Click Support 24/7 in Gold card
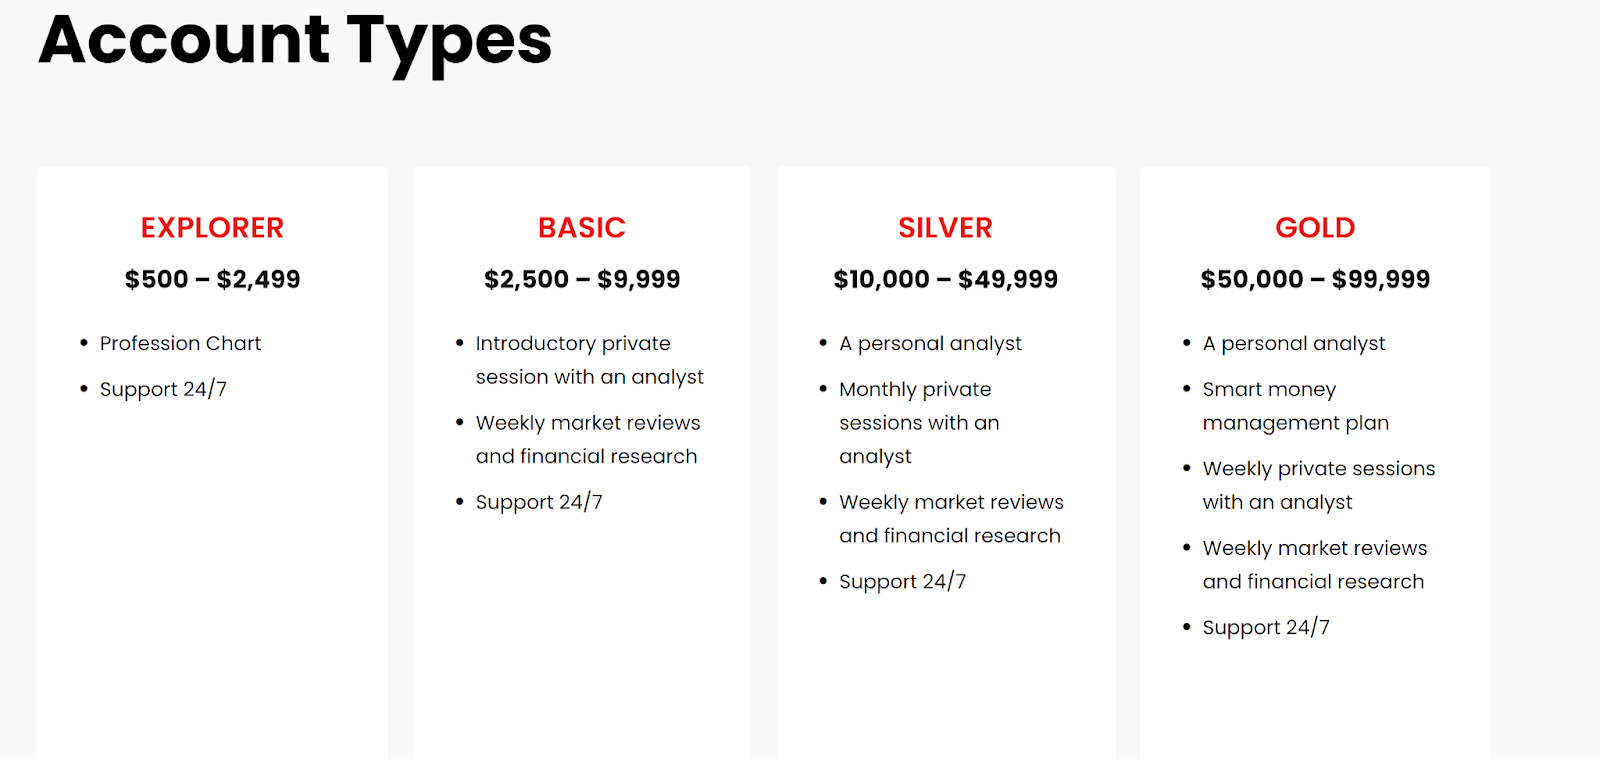1600x759 pixels. (x=1266, y=627)
